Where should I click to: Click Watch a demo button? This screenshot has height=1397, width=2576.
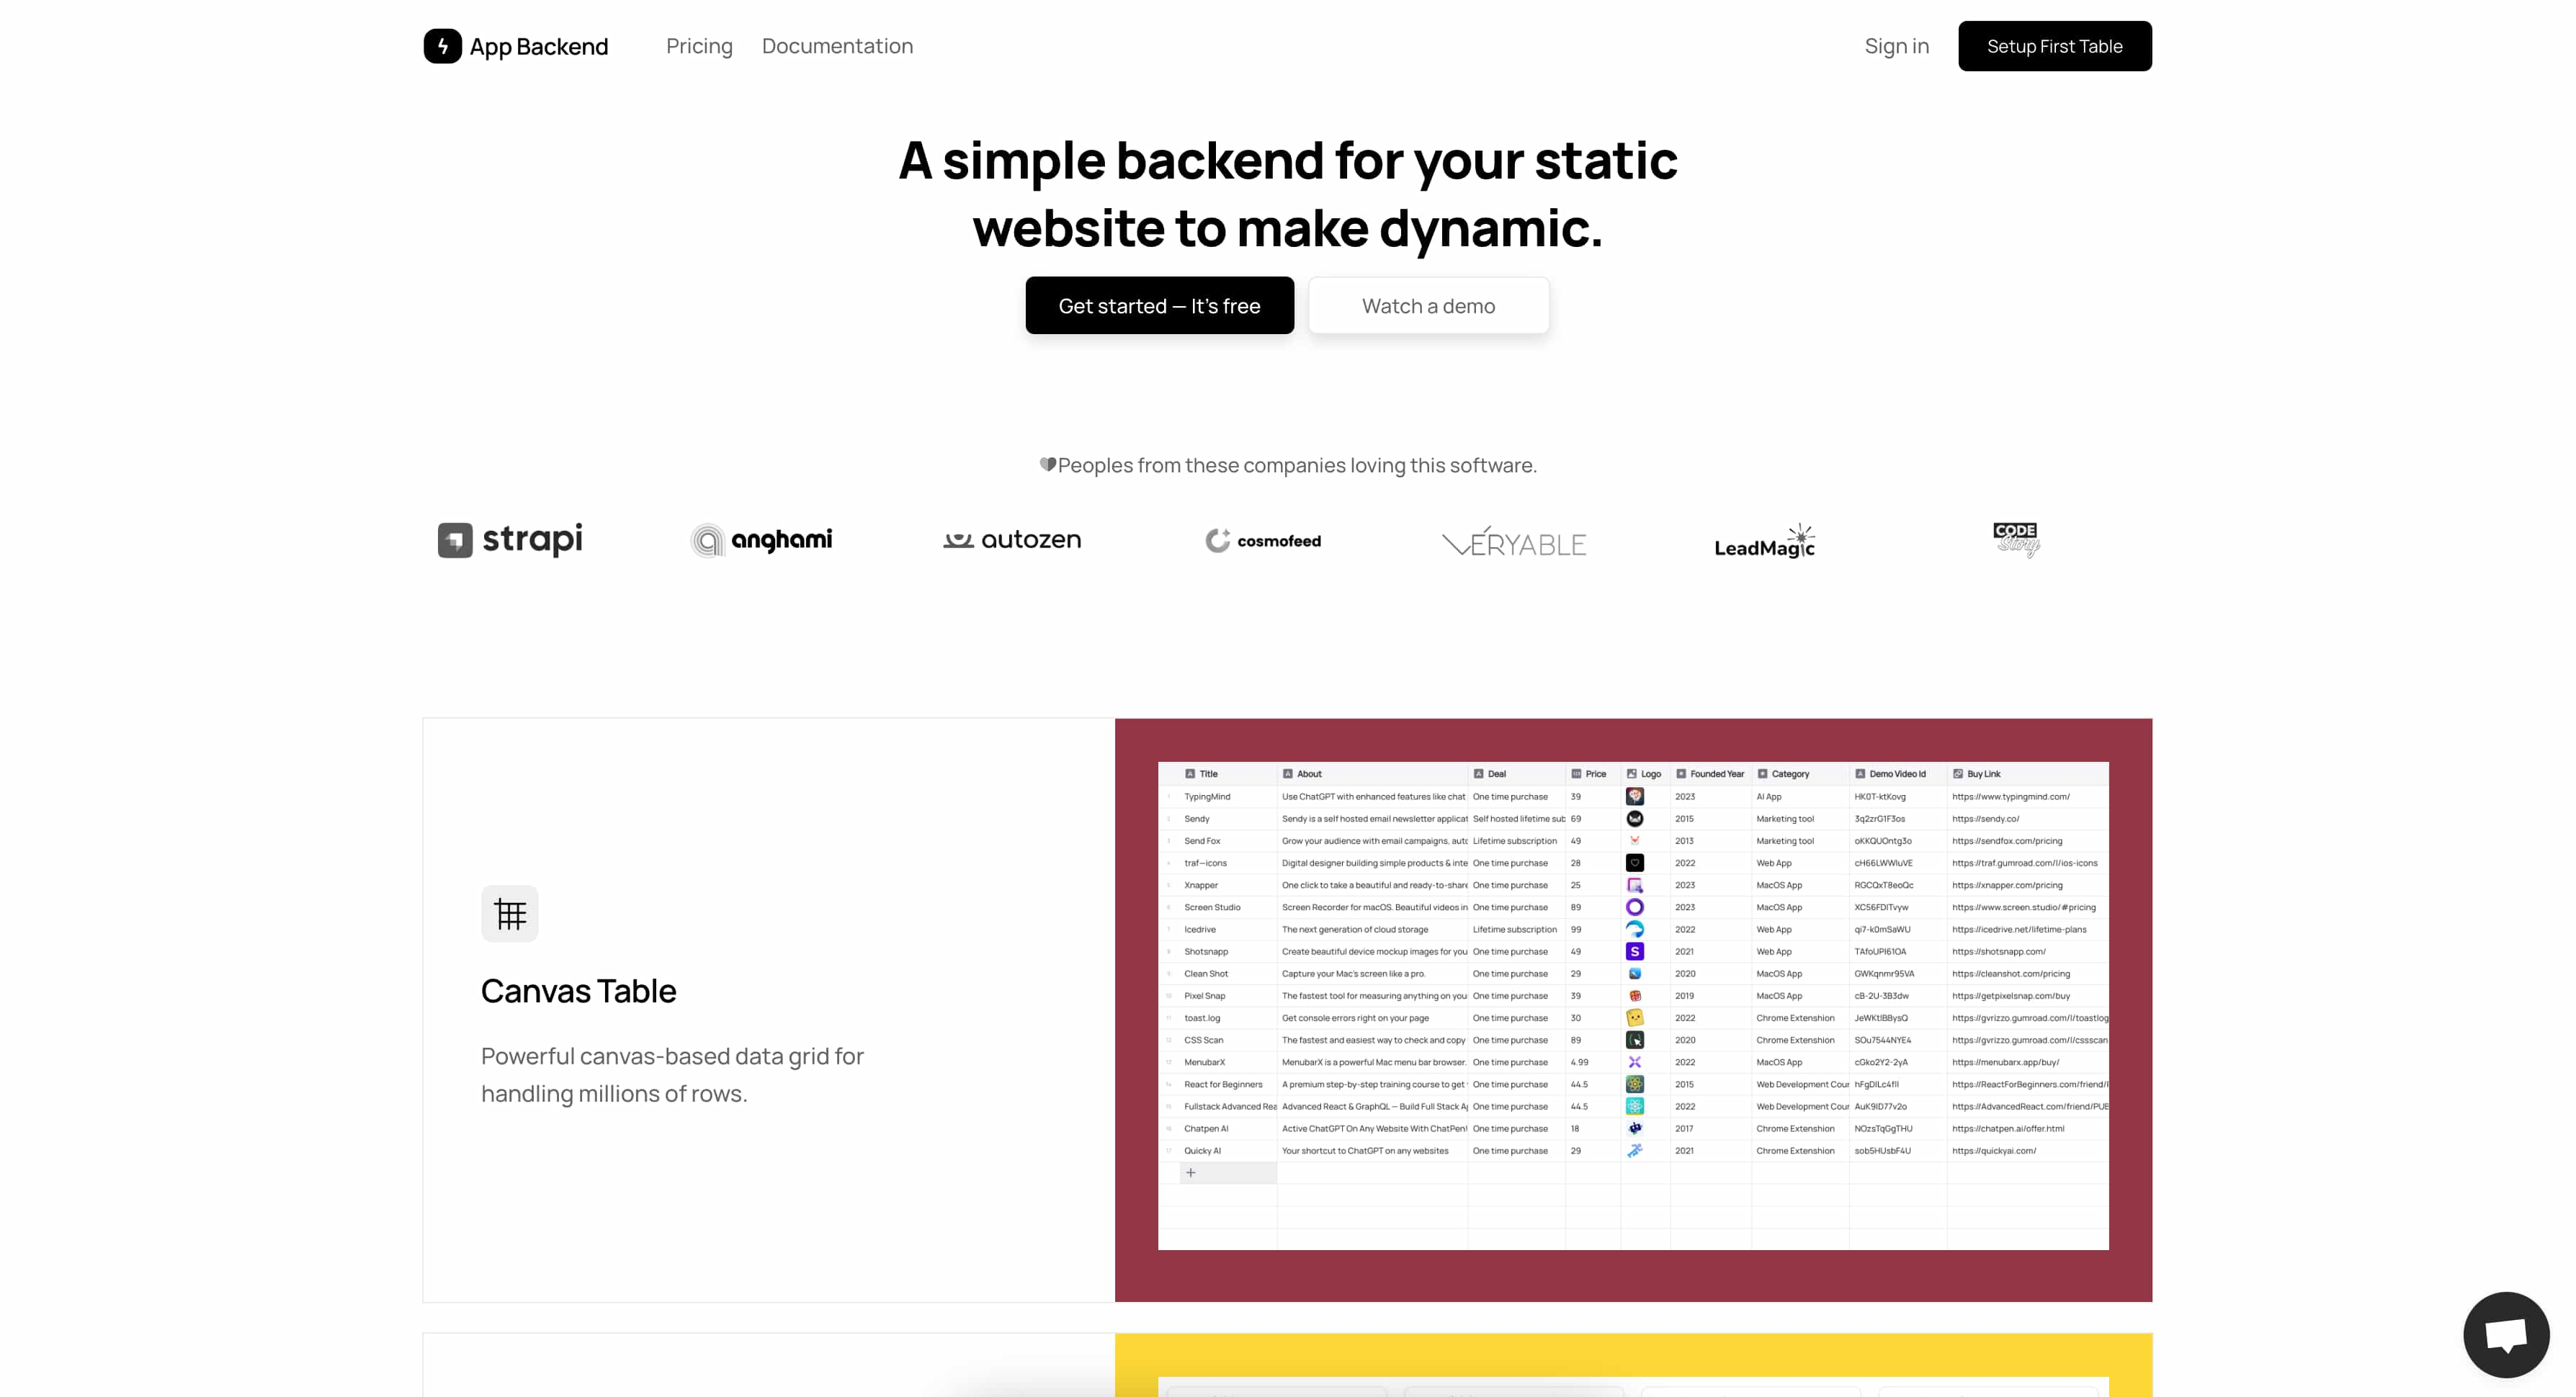pos(1426,305)
